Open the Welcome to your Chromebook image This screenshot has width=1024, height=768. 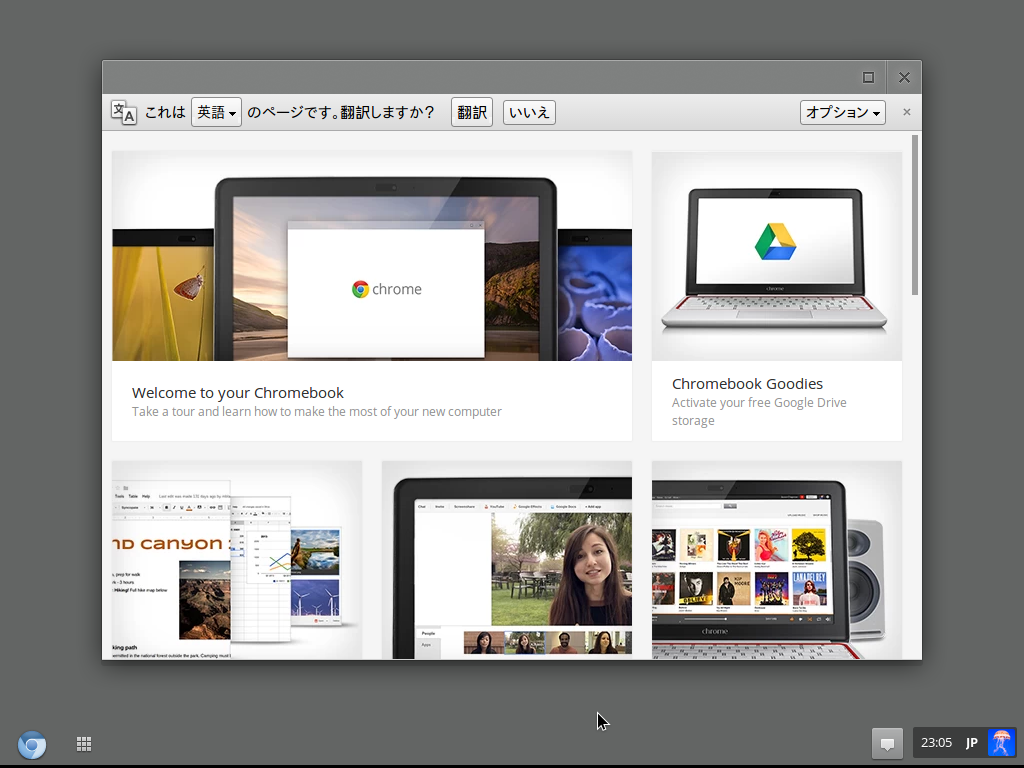tap(372, 256)
